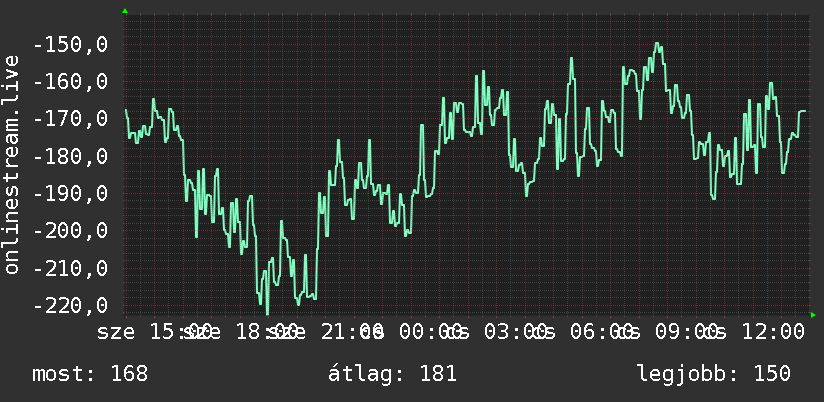This screenshot has height=402, width=824.
Task: Click the -190,0 Y-axis label
Action: coord(70,194)
